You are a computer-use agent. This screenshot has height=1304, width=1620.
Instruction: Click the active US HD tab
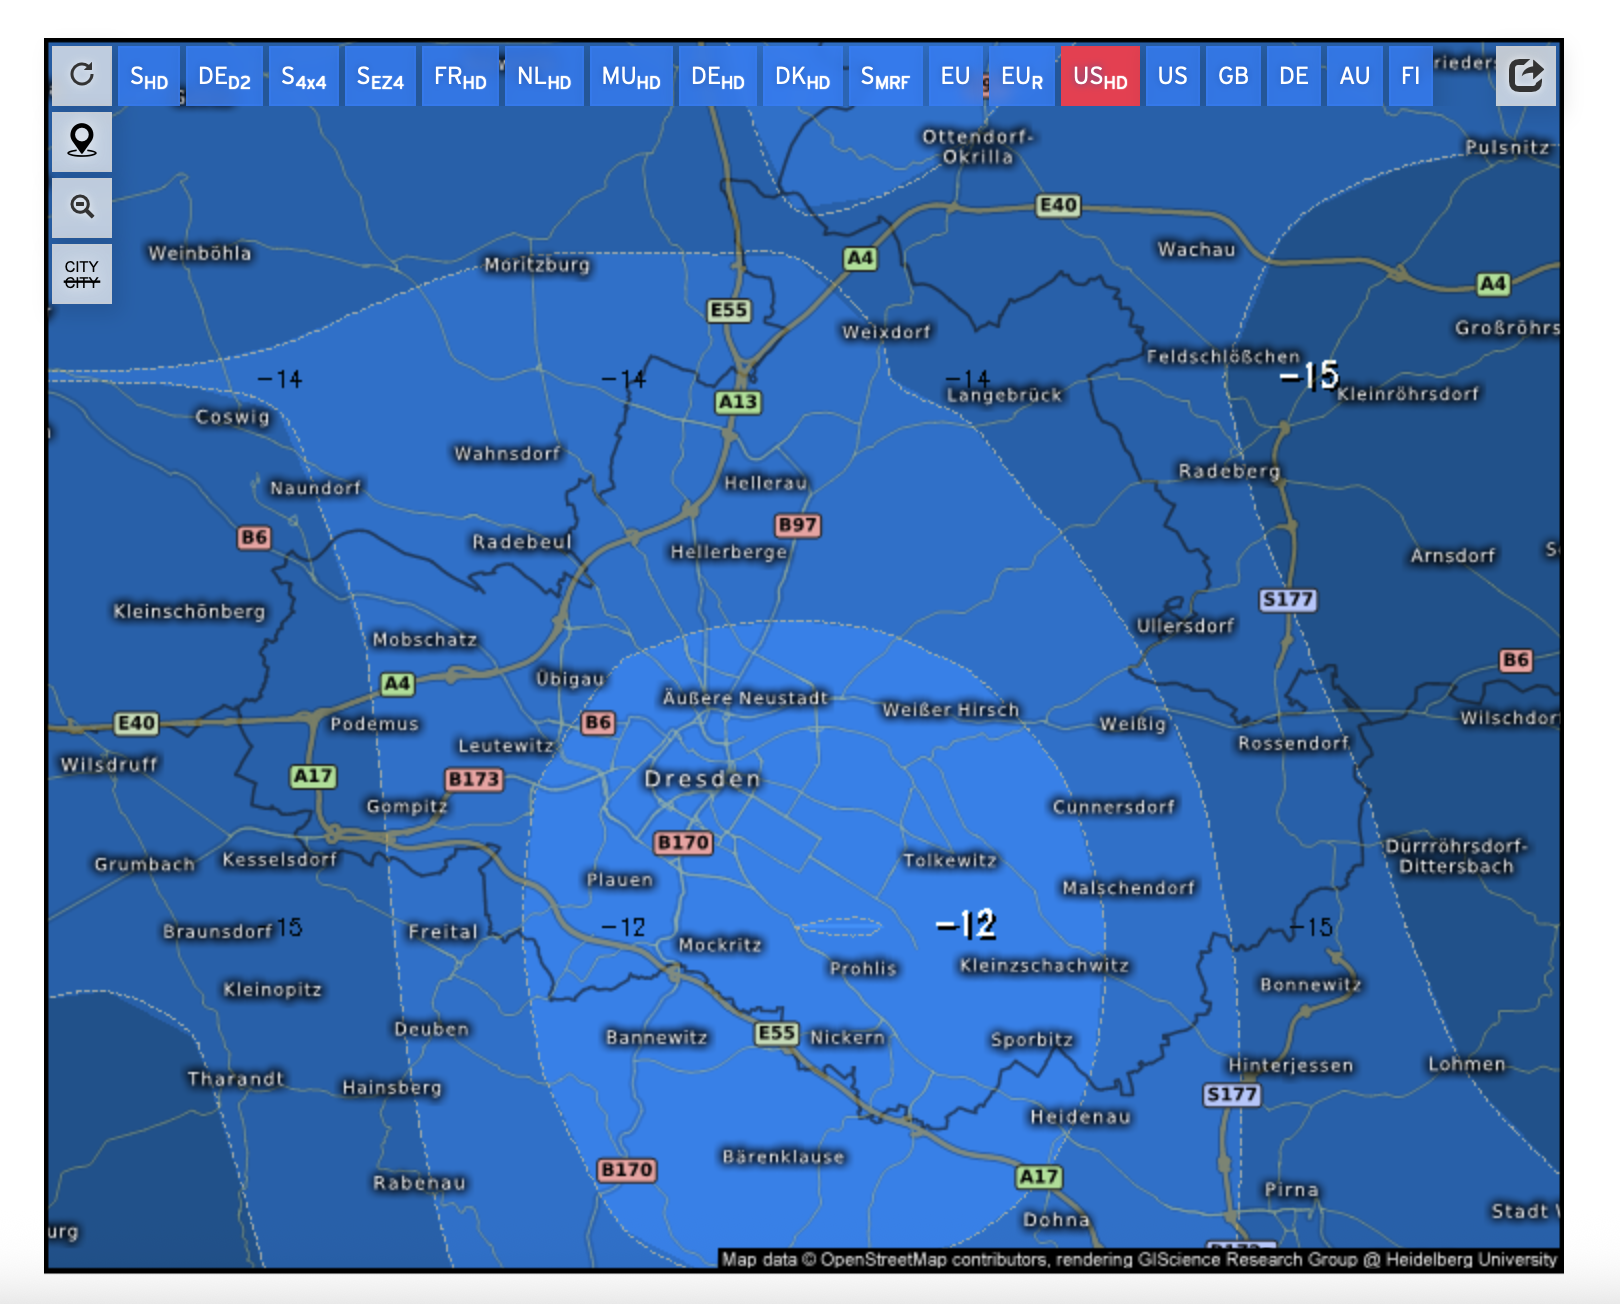point(1100,77)
